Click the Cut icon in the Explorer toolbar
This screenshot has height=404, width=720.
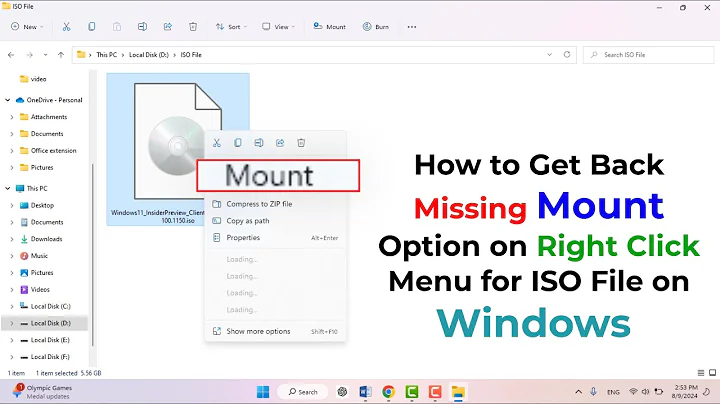(67, 27)
